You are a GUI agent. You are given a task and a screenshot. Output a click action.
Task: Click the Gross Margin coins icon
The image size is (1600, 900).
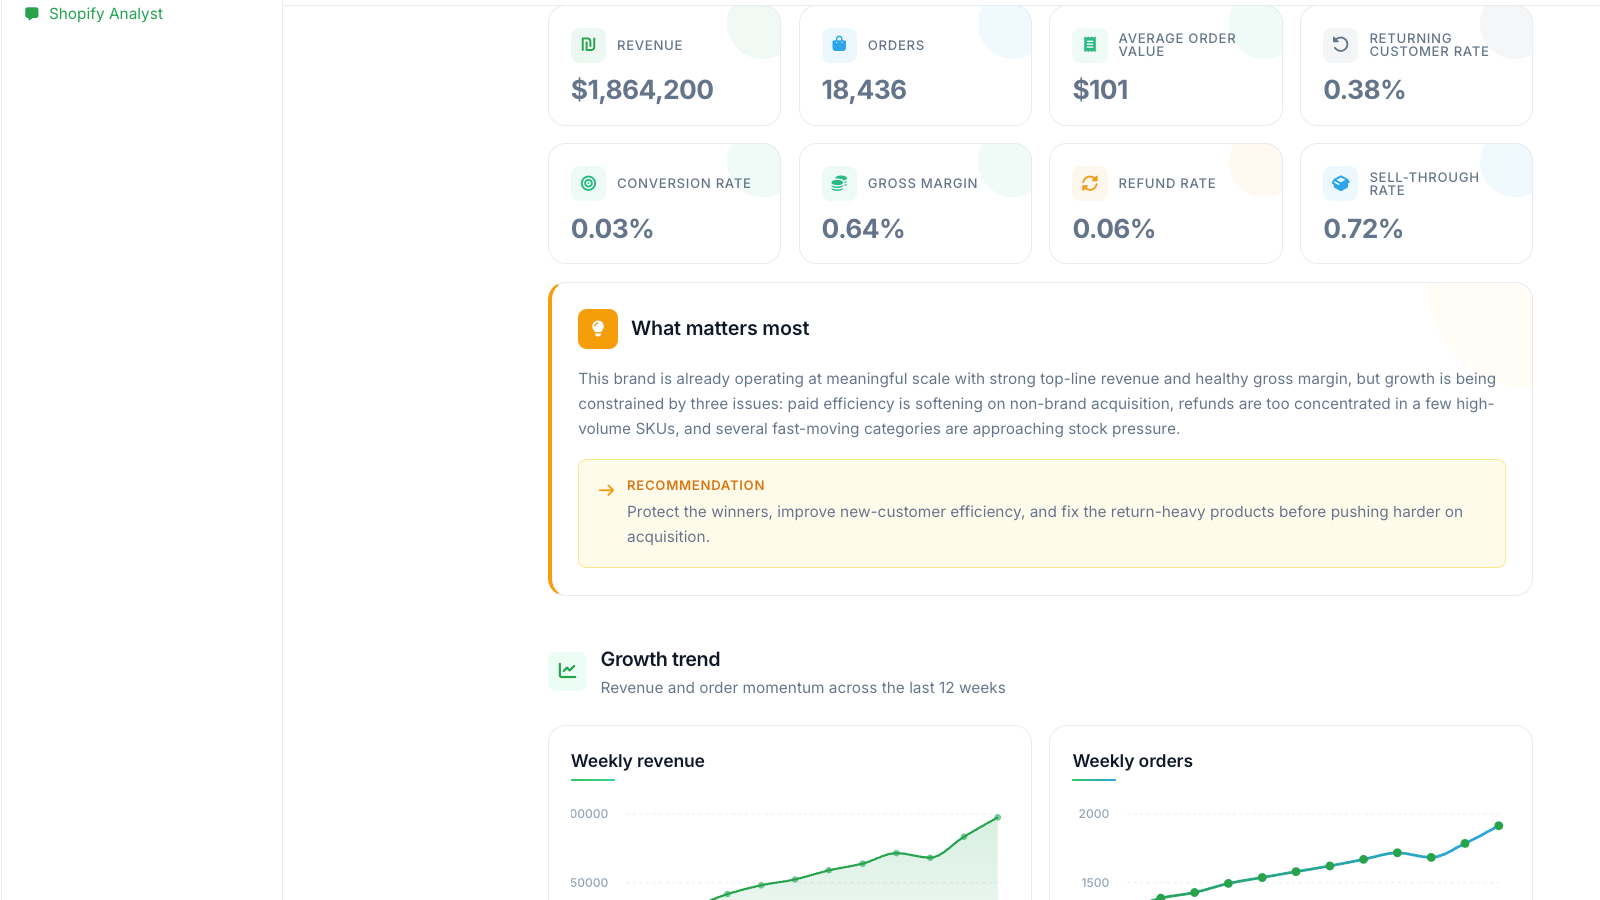[x=839, y=183]
